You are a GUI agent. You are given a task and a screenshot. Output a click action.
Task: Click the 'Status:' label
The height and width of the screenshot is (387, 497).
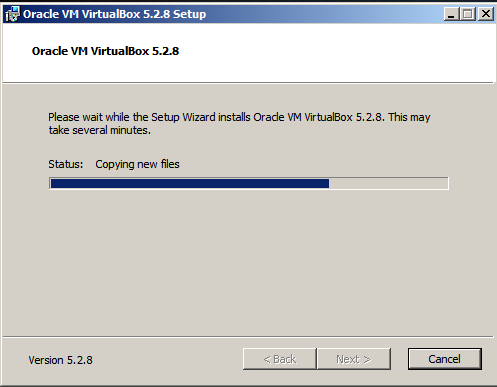click(x=66, y=164)
